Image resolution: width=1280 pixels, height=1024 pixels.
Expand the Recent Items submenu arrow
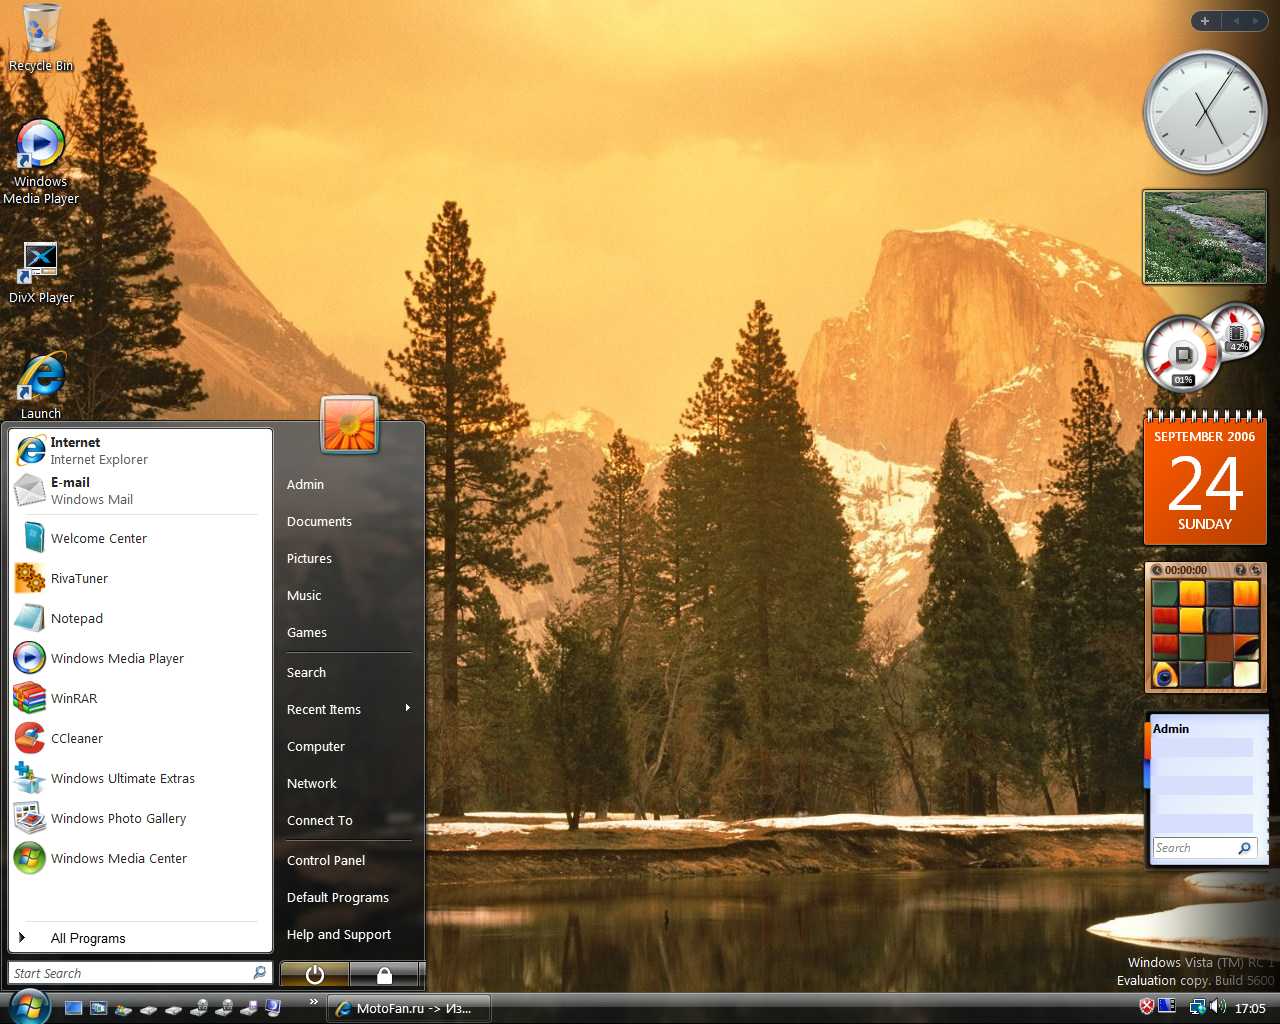[407, 708]
